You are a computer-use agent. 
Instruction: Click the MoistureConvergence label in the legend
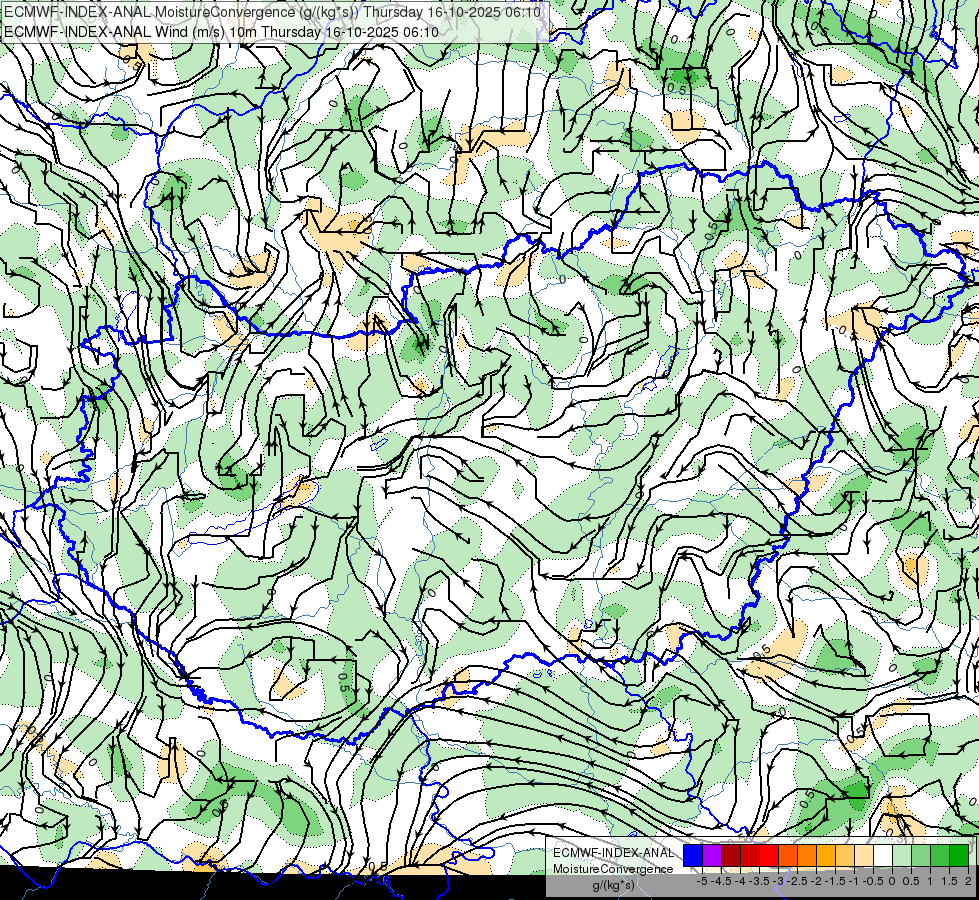coord(613,869)
